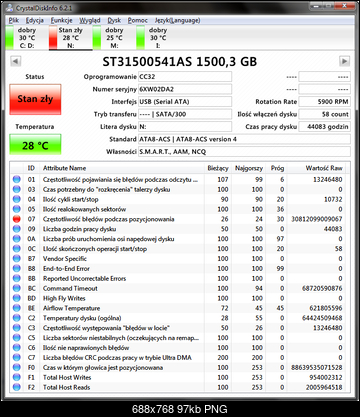Click the blue dot for attribute C7
The height and width of the screenshot is (417, 360).
[16, 358]
